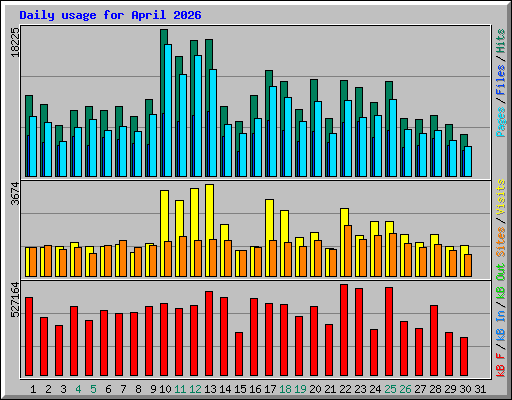Click the yellow "Visits" legend label
Viewport: 512px width, 400px height.
[x=500, y=197]
